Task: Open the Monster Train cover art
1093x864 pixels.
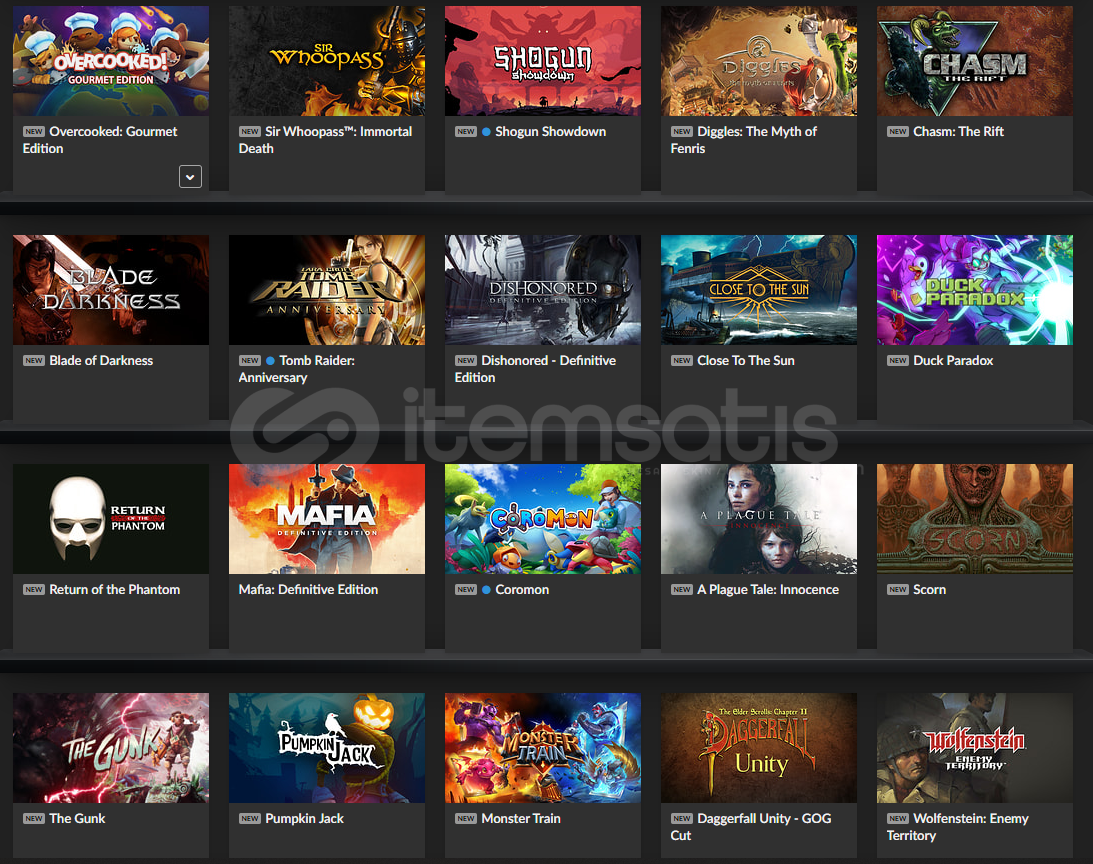Action: point(543,748)
